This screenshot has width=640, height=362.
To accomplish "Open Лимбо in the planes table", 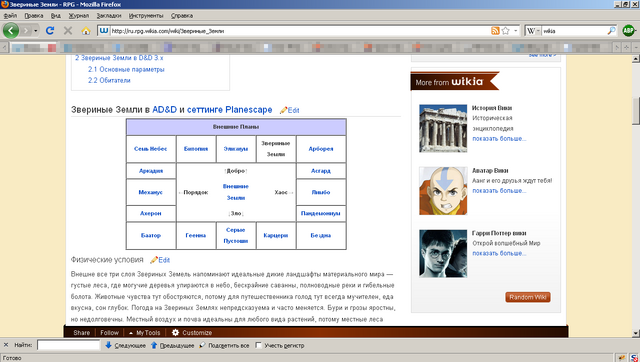I will tap(321, 192).
